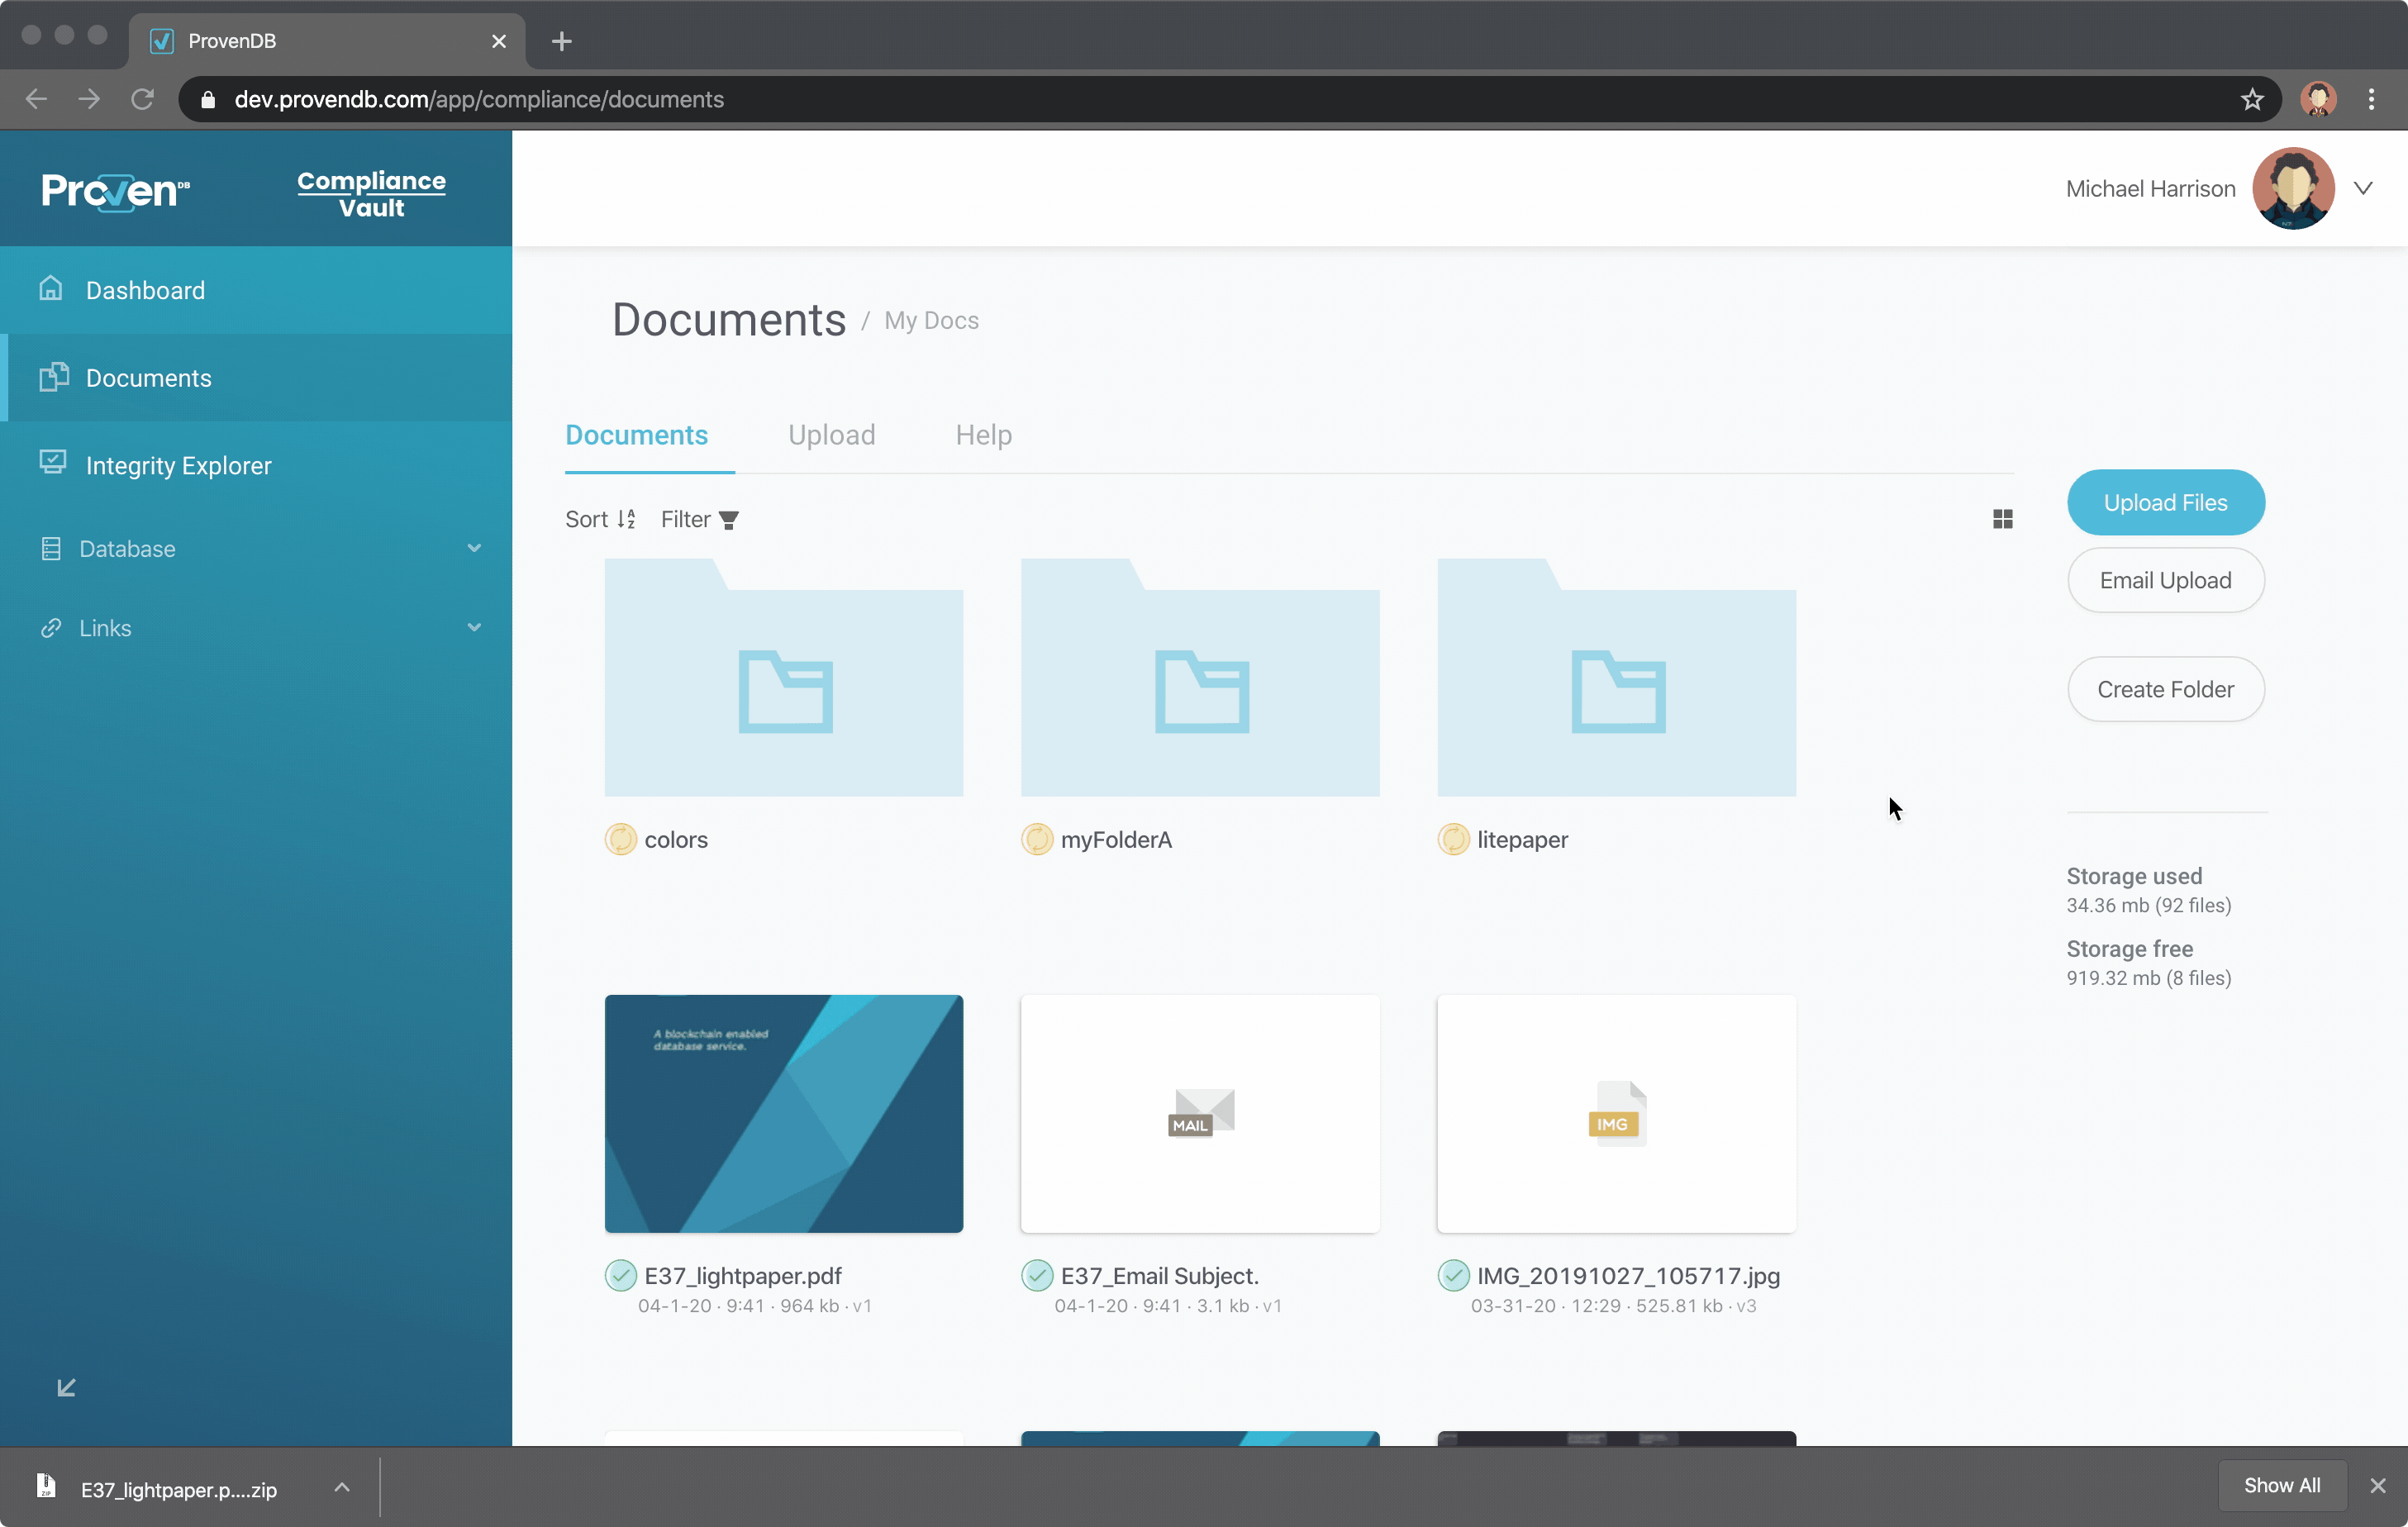Switch to the Help tab
The height and width of the screenshot is (1527, 2408).
click(x=983, y=435)
